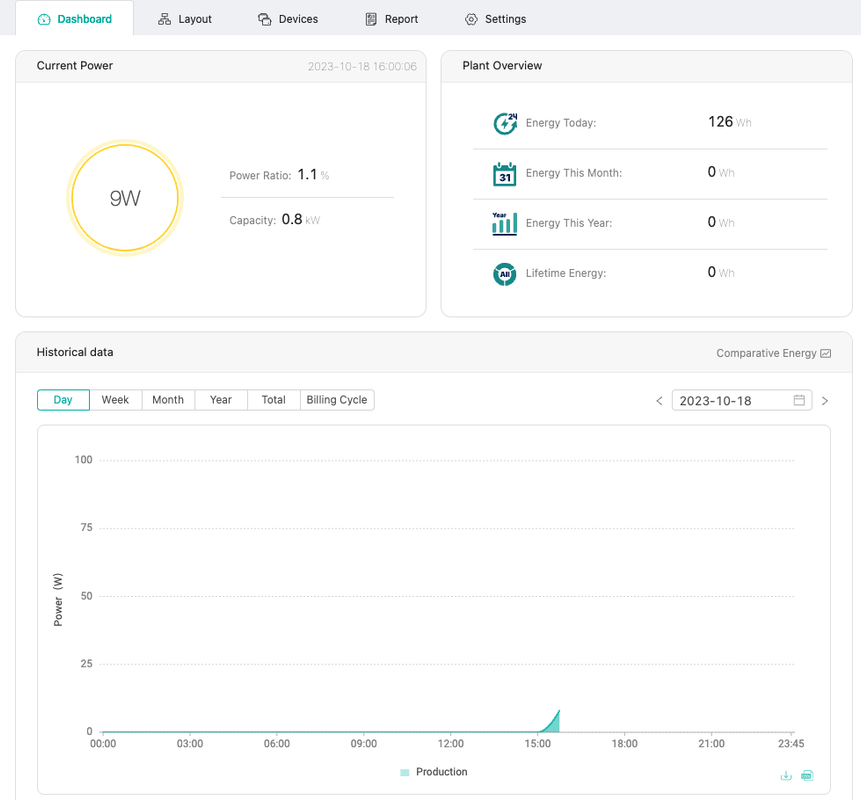Click the Plant Overview heading

502,65
